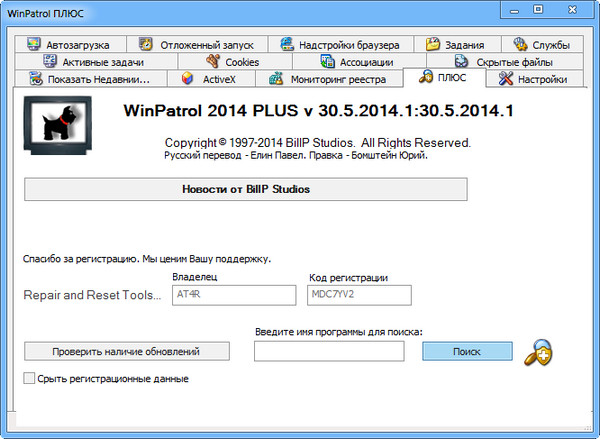Click the Поиск button
The height and width of the screenshot is (439, 600).
tap(467, 351)
